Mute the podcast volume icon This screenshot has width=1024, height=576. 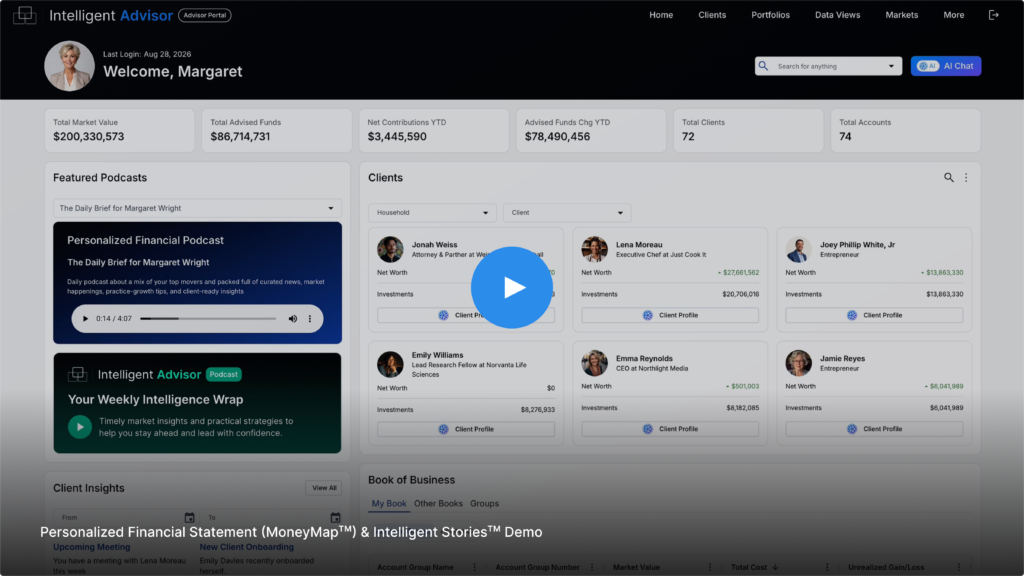[293, 319]
